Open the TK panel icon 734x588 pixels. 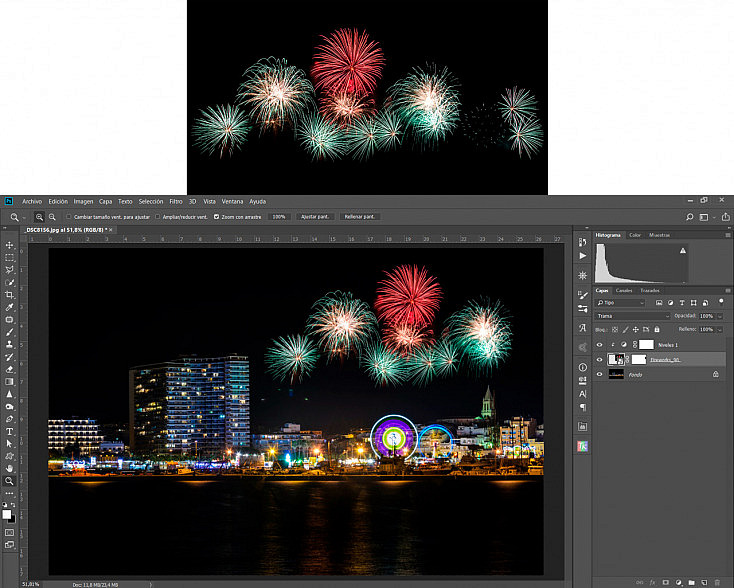pyautogui.click(x=582, y=446)
